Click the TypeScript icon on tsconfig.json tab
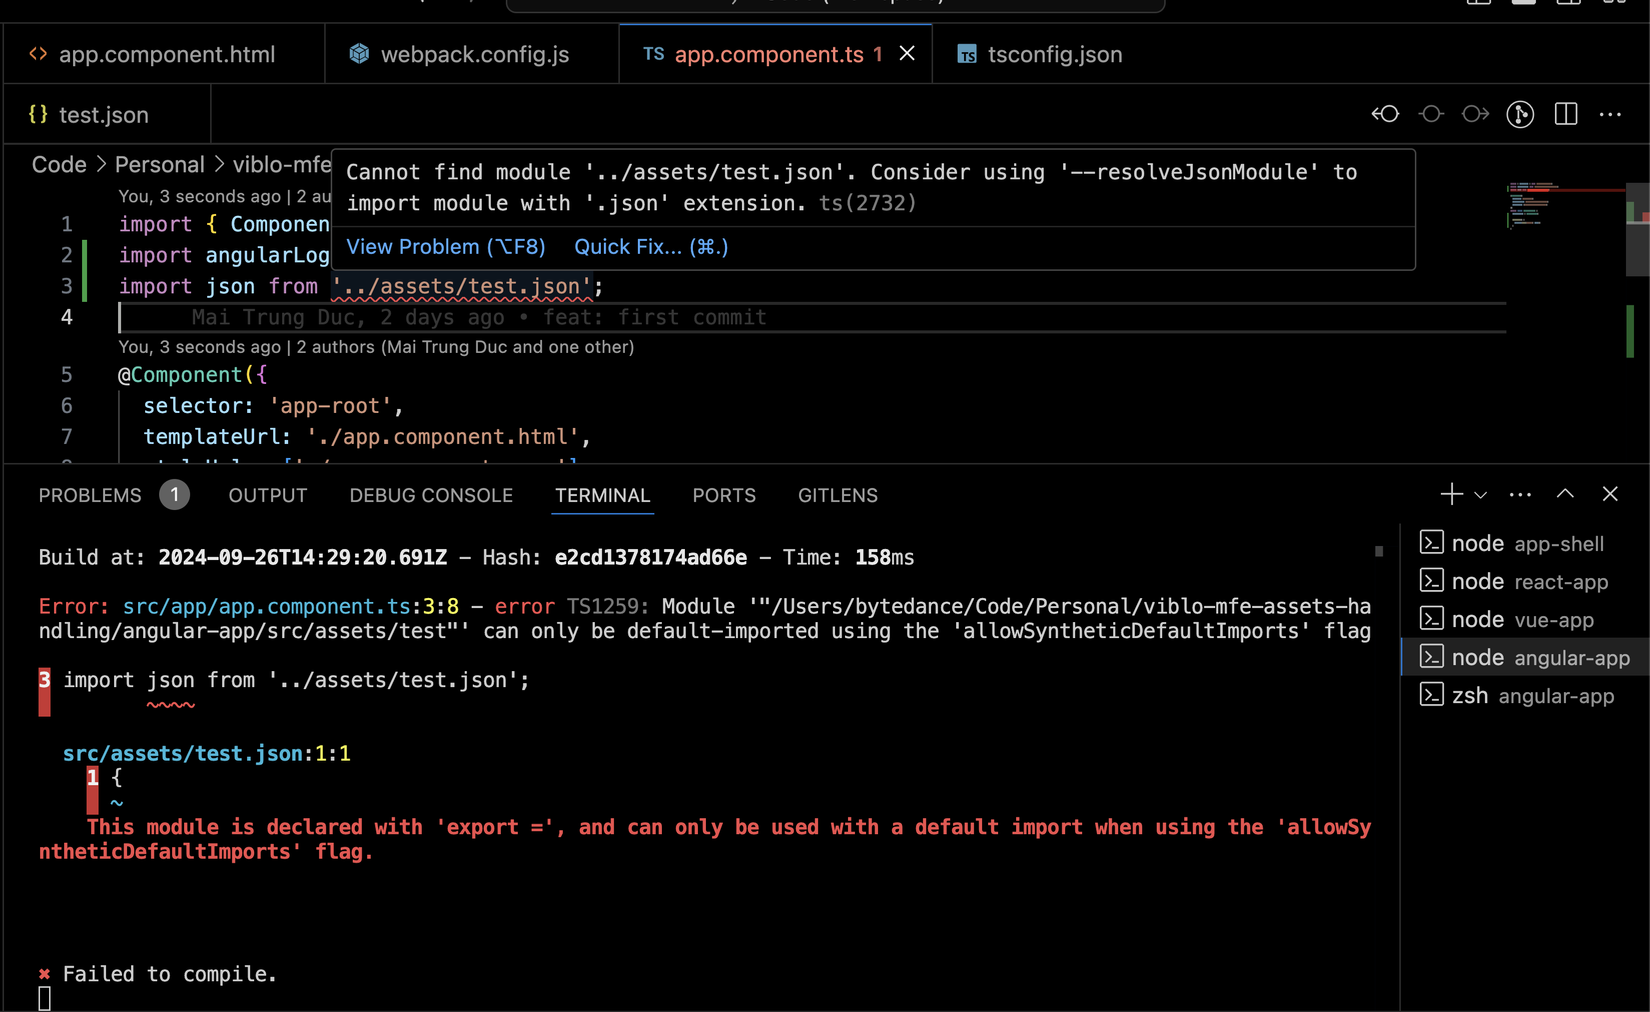The width and height of the screenshot is (1650, 1012). pyautogui.click(x=967, y=54)
